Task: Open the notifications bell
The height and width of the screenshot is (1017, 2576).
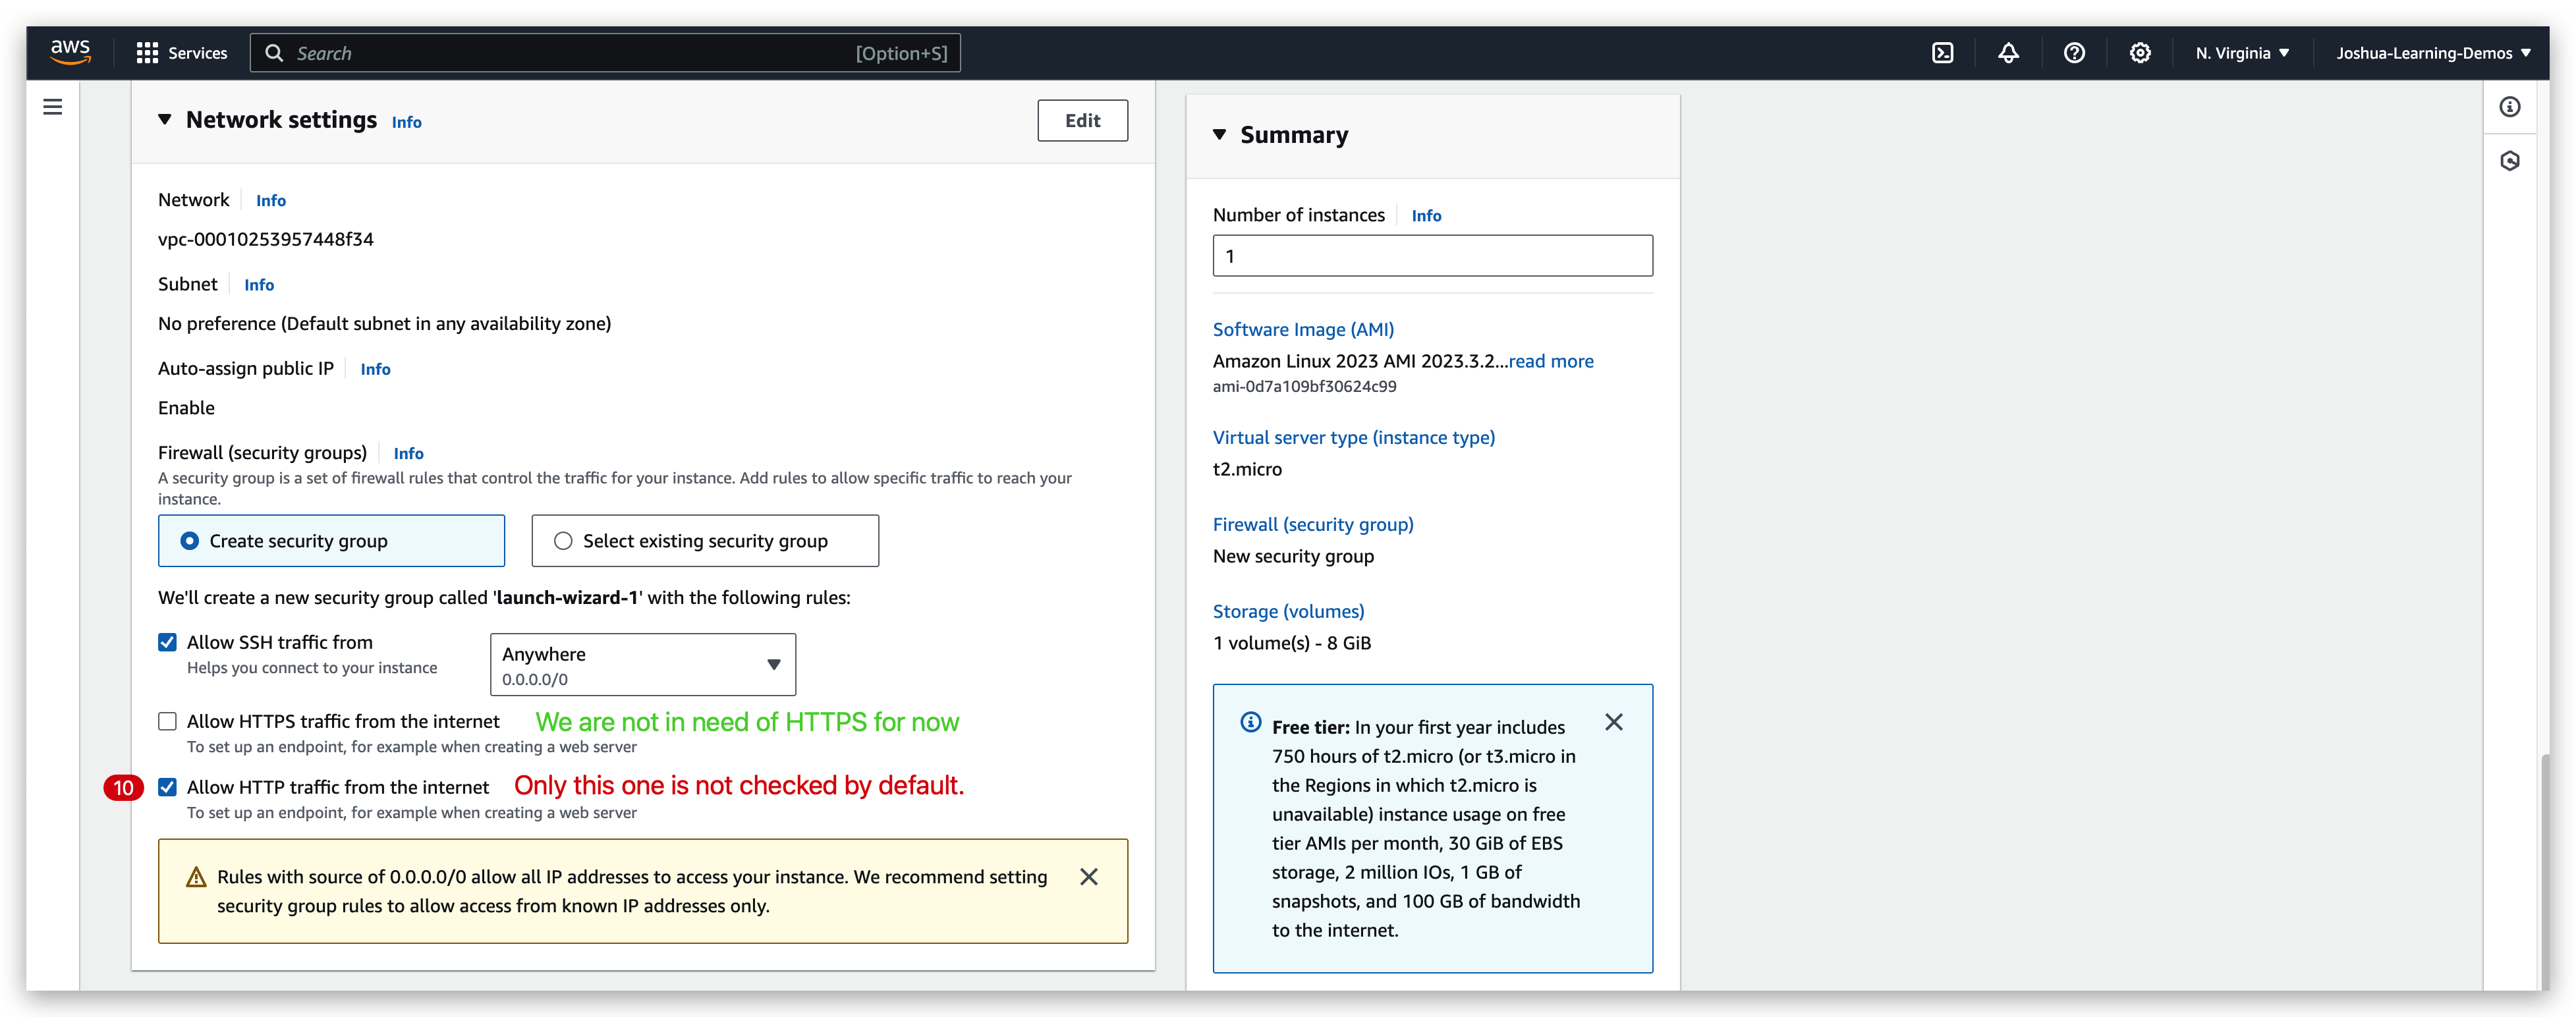Action: point(2008,52)
